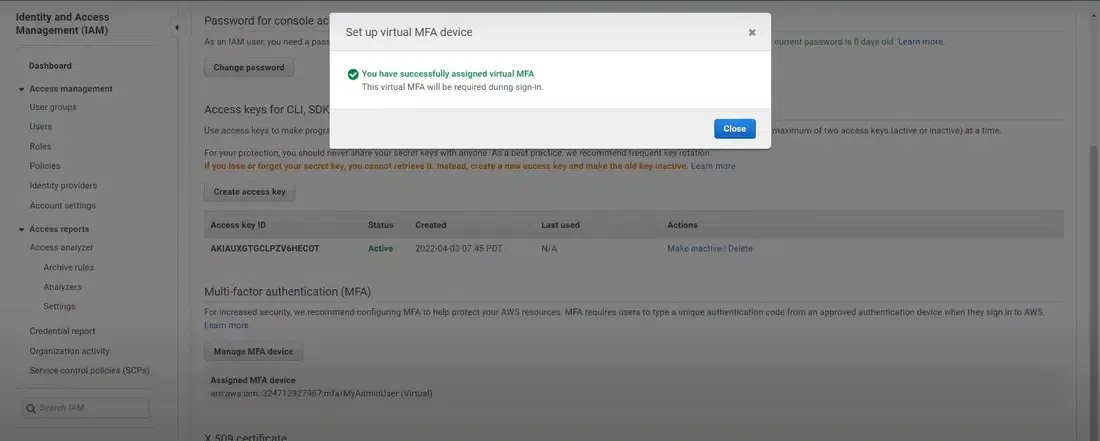The height and width of the screenshot is (441, 1100).
Task: Open Archive rules
Action: click(69, 267)
